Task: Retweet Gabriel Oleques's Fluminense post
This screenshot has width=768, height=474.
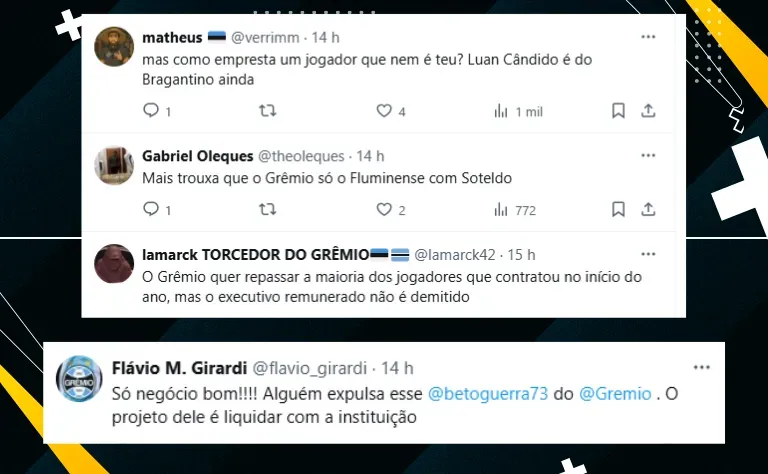Action: [267, 210]
